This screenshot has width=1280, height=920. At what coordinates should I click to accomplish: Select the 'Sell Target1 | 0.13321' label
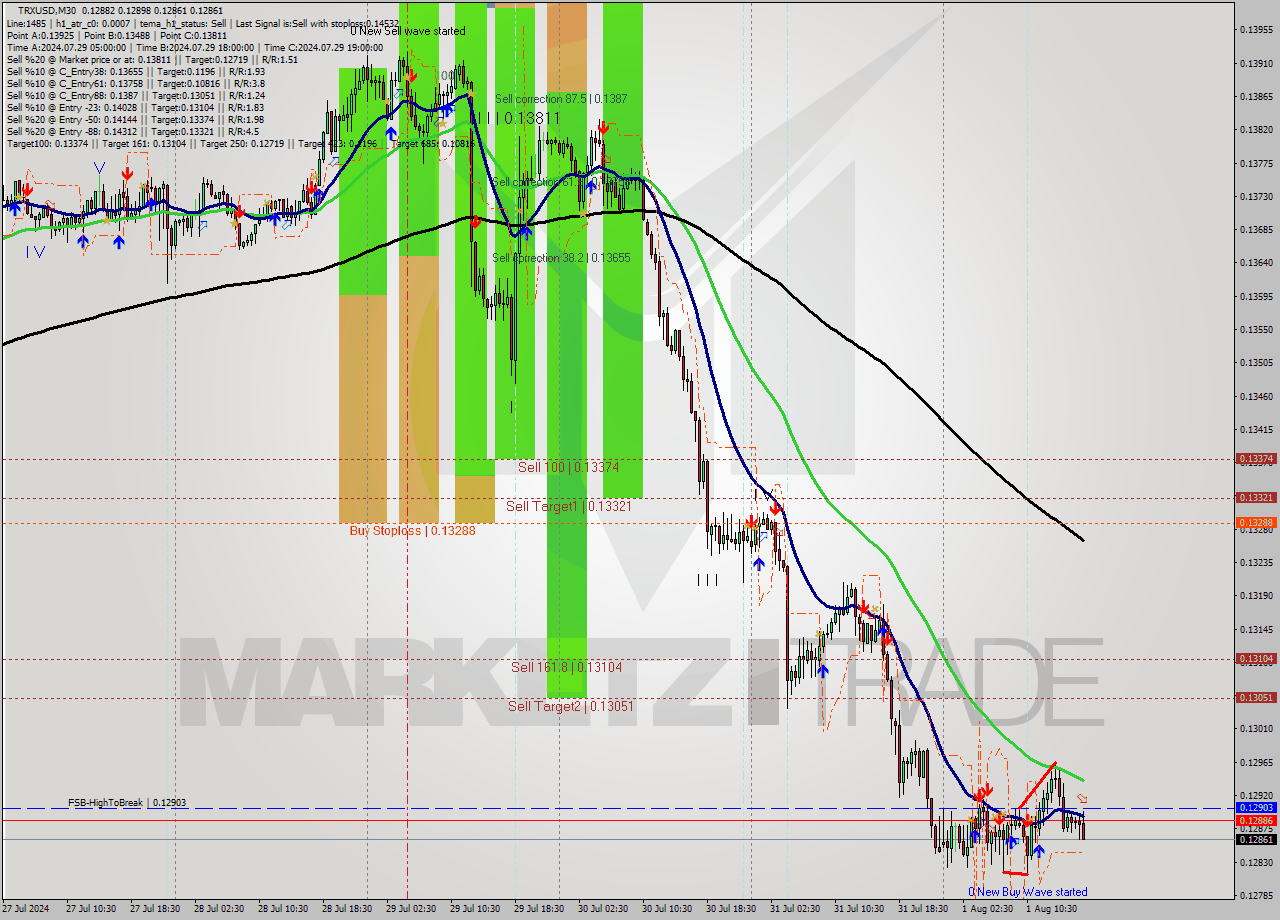pyautogui.click(x=569, y=506)
